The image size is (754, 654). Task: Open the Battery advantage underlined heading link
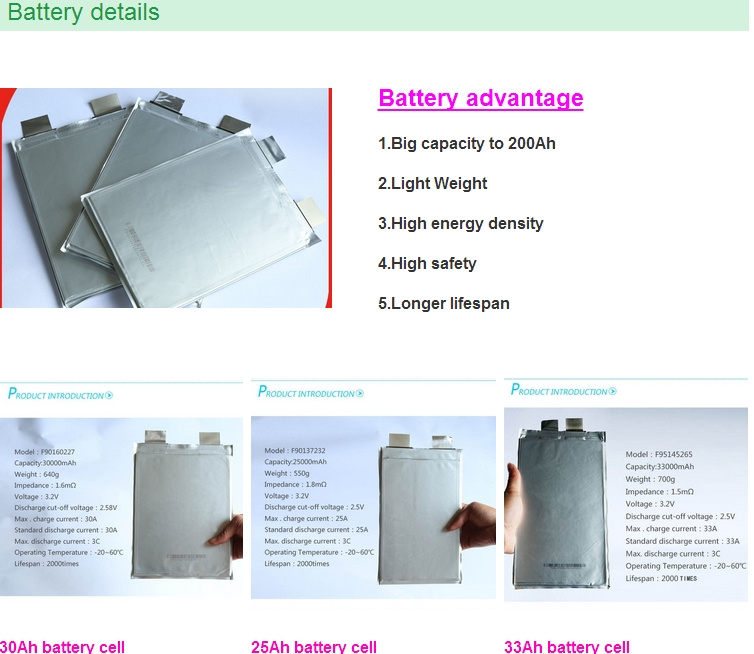[x=481, y=99]
